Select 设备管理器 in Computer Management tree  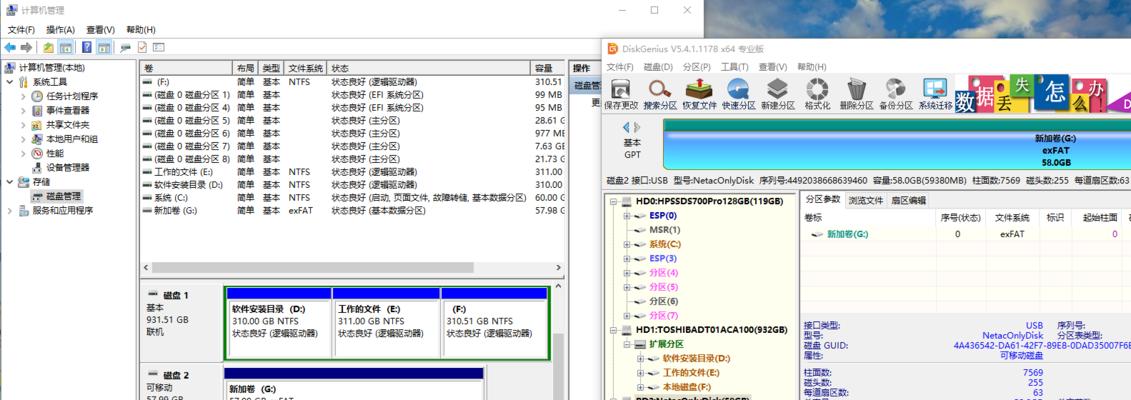[x=68, y=167]
